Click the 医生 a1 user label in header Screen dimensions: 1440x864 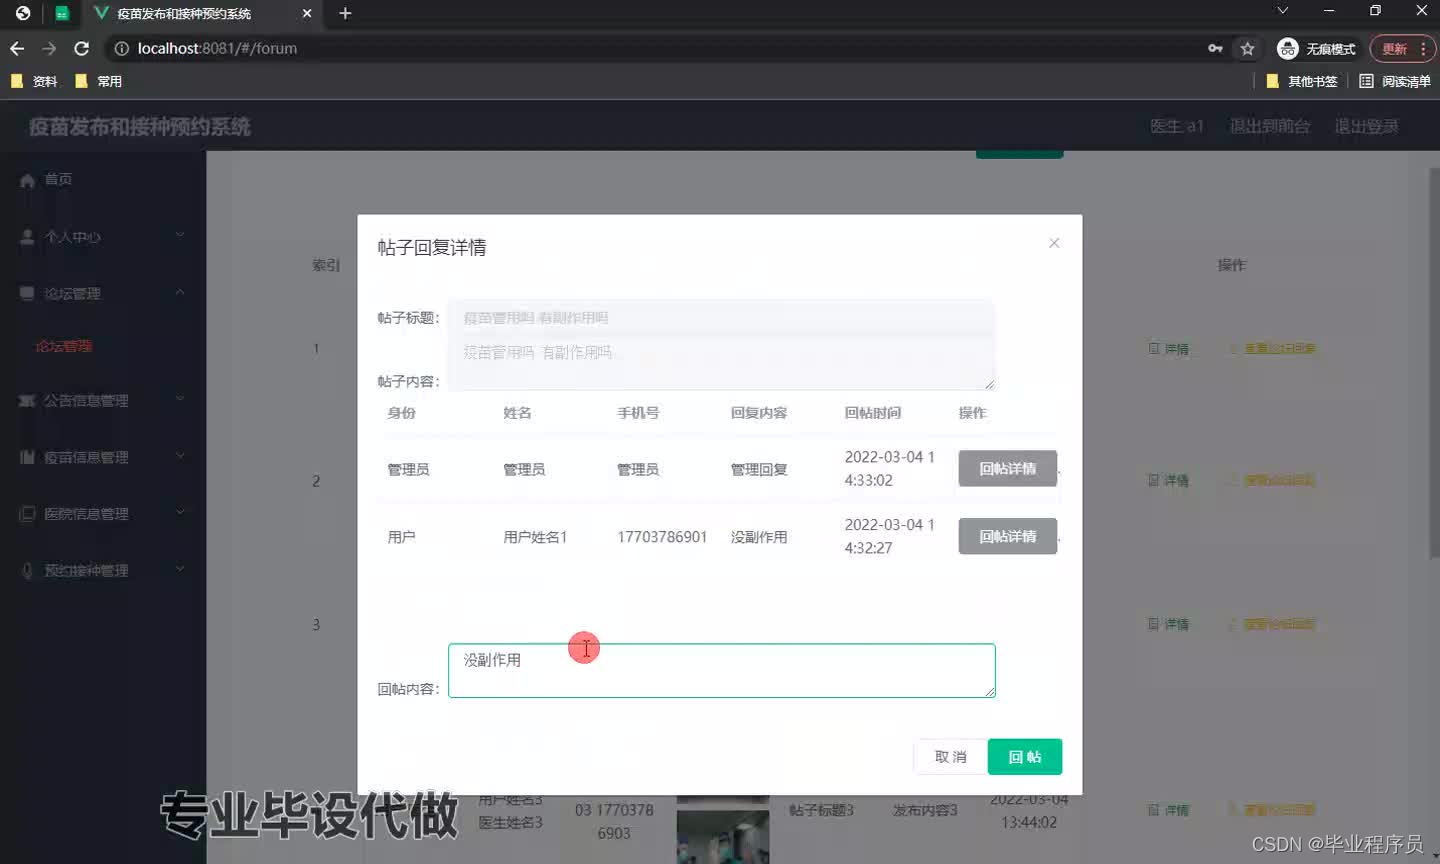(x=1176, y=126)
